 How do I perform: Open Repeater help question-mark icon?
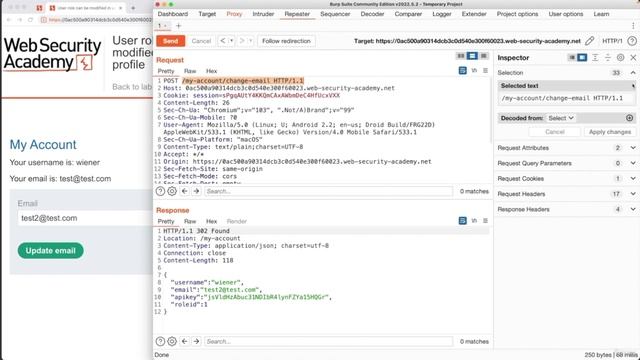(632, 41)
